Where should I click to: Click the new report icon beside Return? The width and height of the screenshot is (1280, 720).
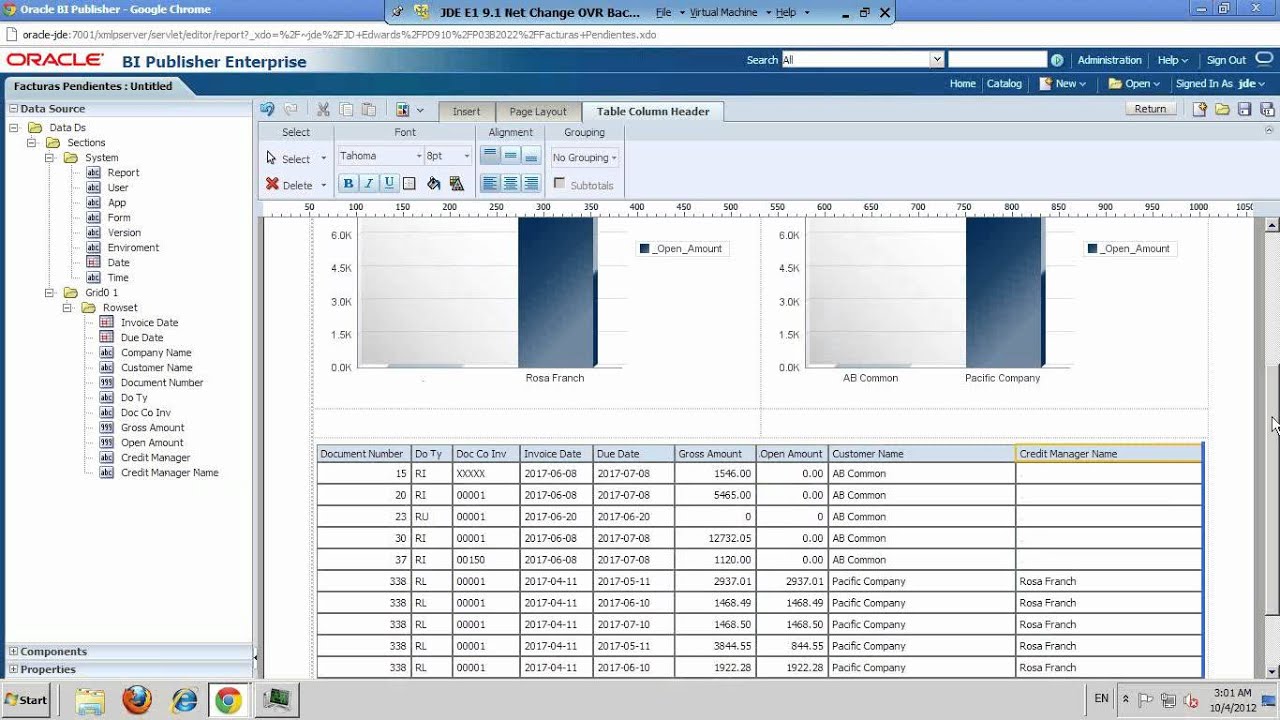[x=1201, y=109]
